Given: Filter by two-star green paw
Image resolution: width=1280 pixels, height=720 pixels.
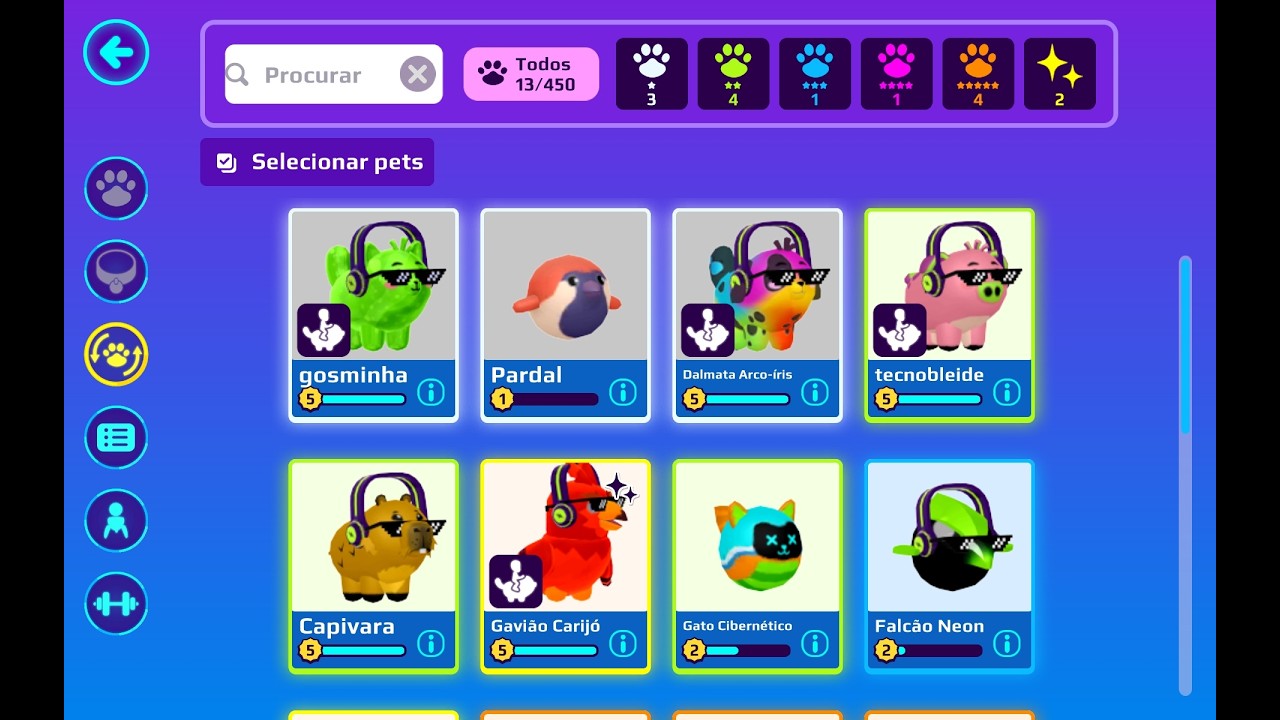Looking at the screenshot, I should [733, 74].
